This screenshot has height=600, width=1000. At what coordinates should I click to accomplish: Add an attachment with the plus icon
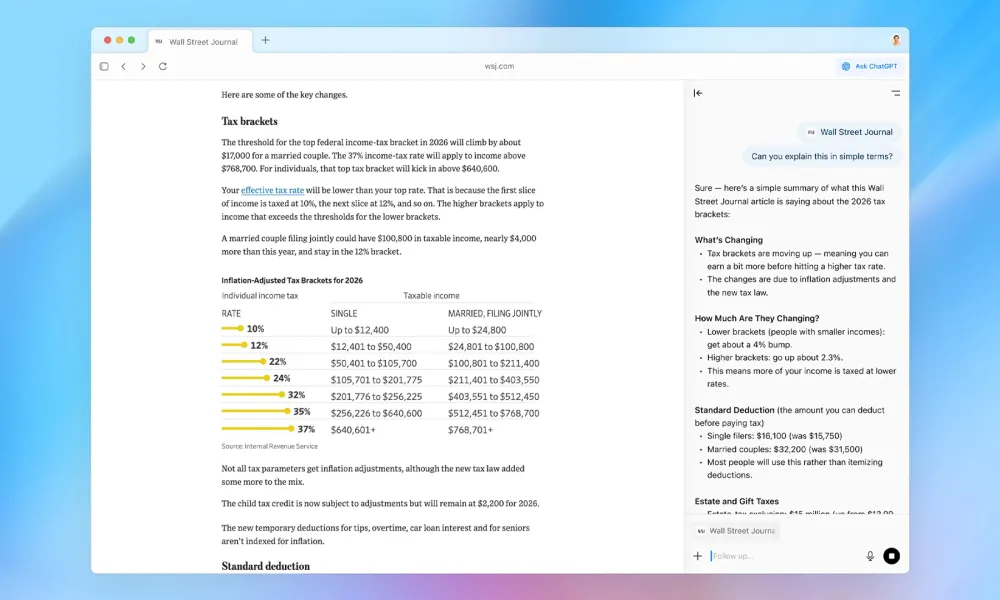pos(698,556)
